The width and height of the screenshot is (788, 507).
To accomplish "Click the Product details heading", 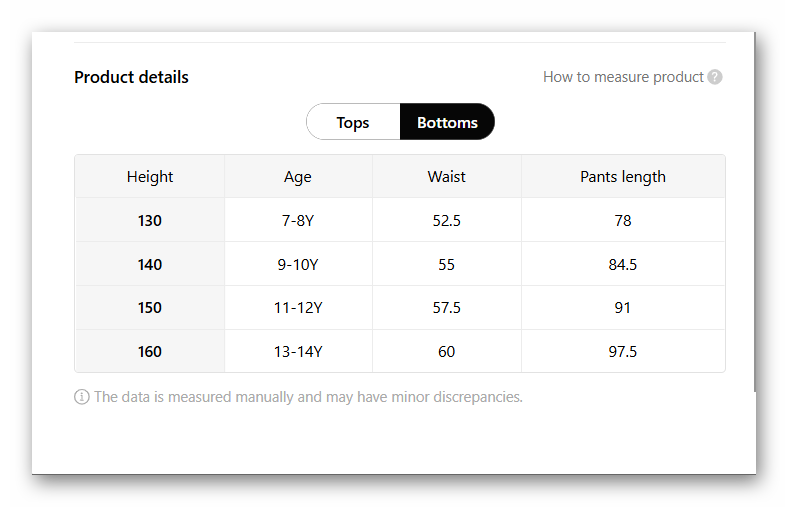I will click(x=131, y=77).
